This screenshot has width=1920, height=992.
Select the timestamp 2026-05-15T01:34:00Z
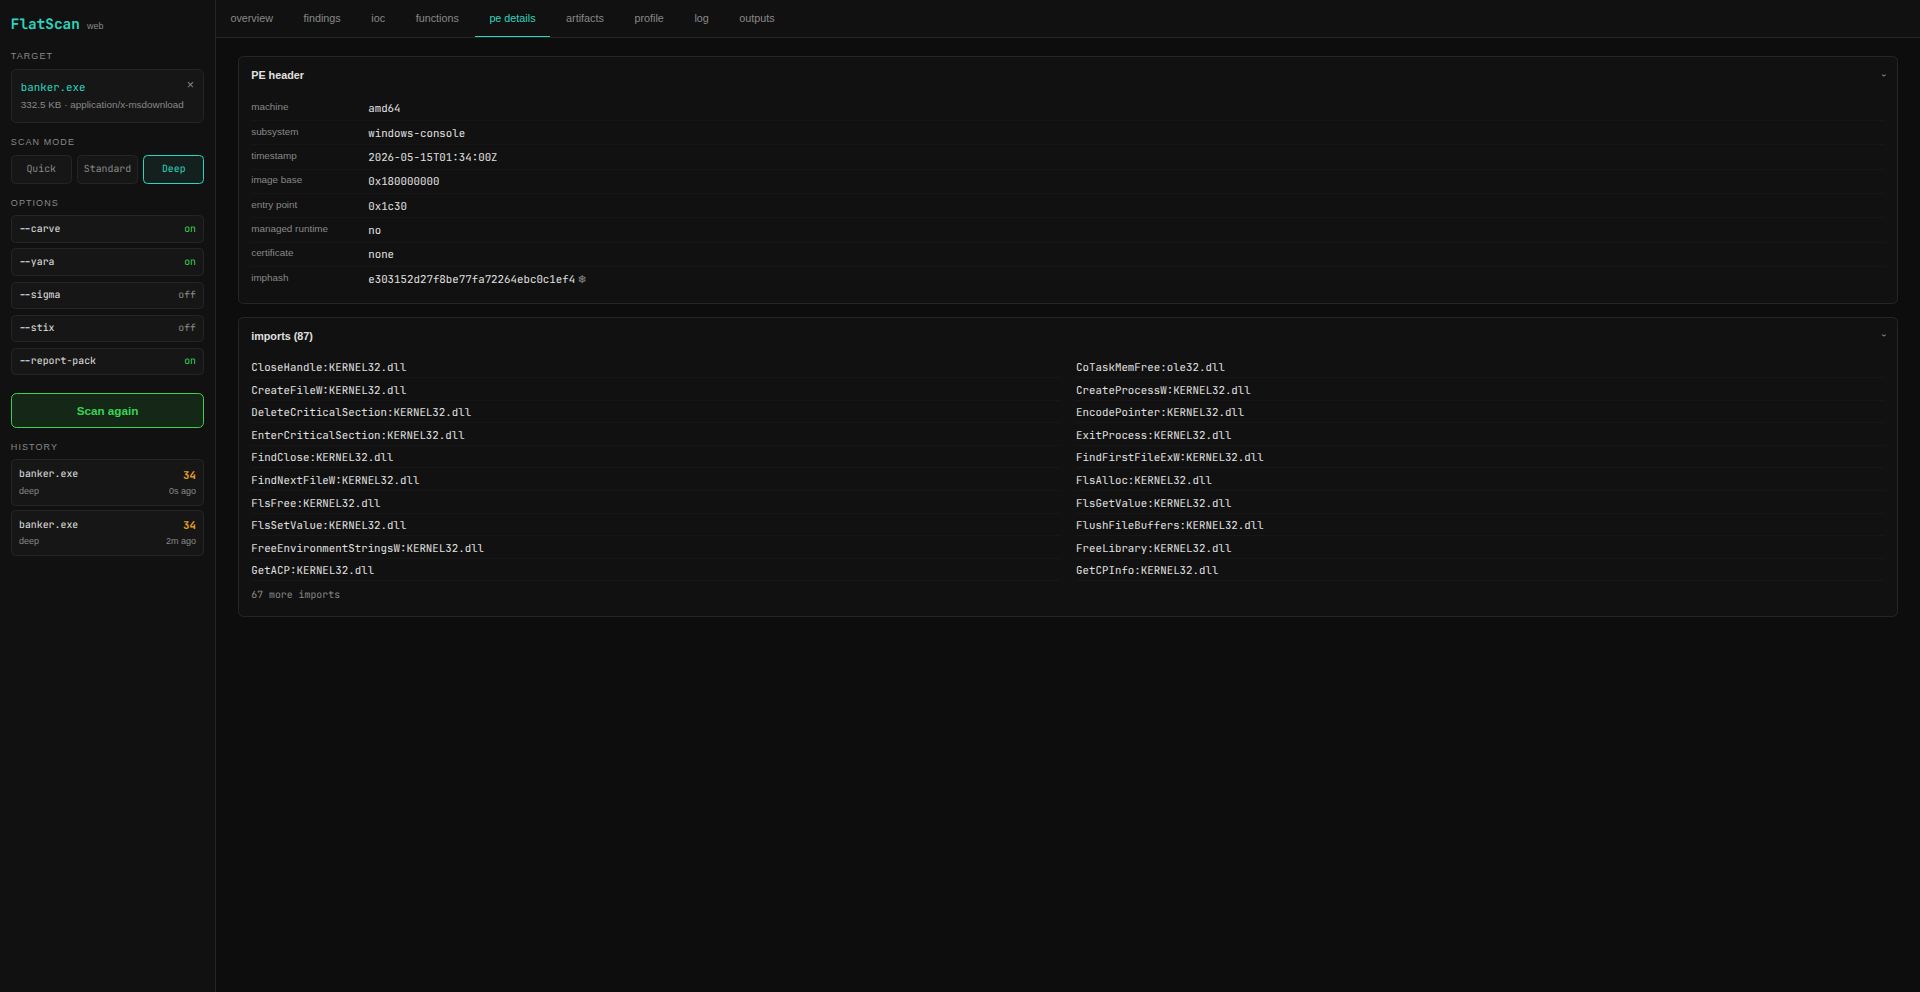tap(432, 158)
